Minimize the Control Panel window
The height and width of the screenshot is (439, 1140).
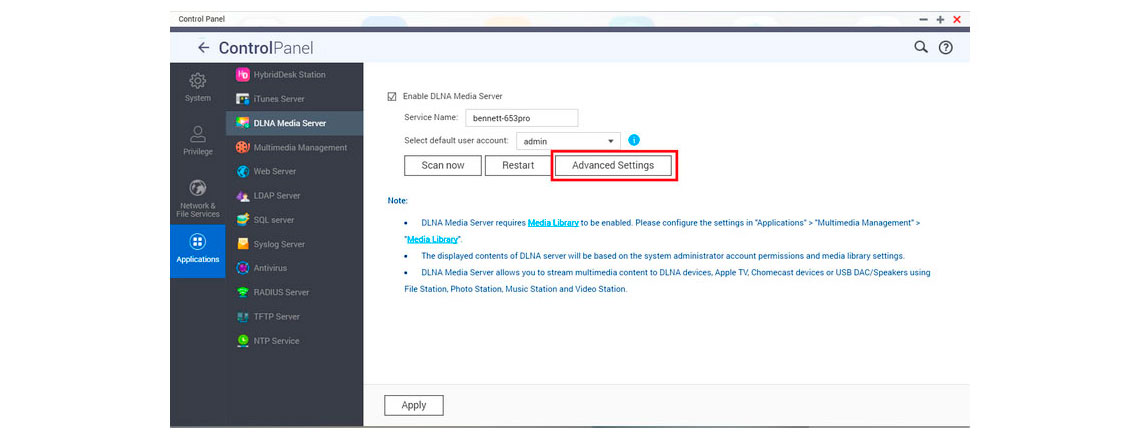[x=923, y=20]
